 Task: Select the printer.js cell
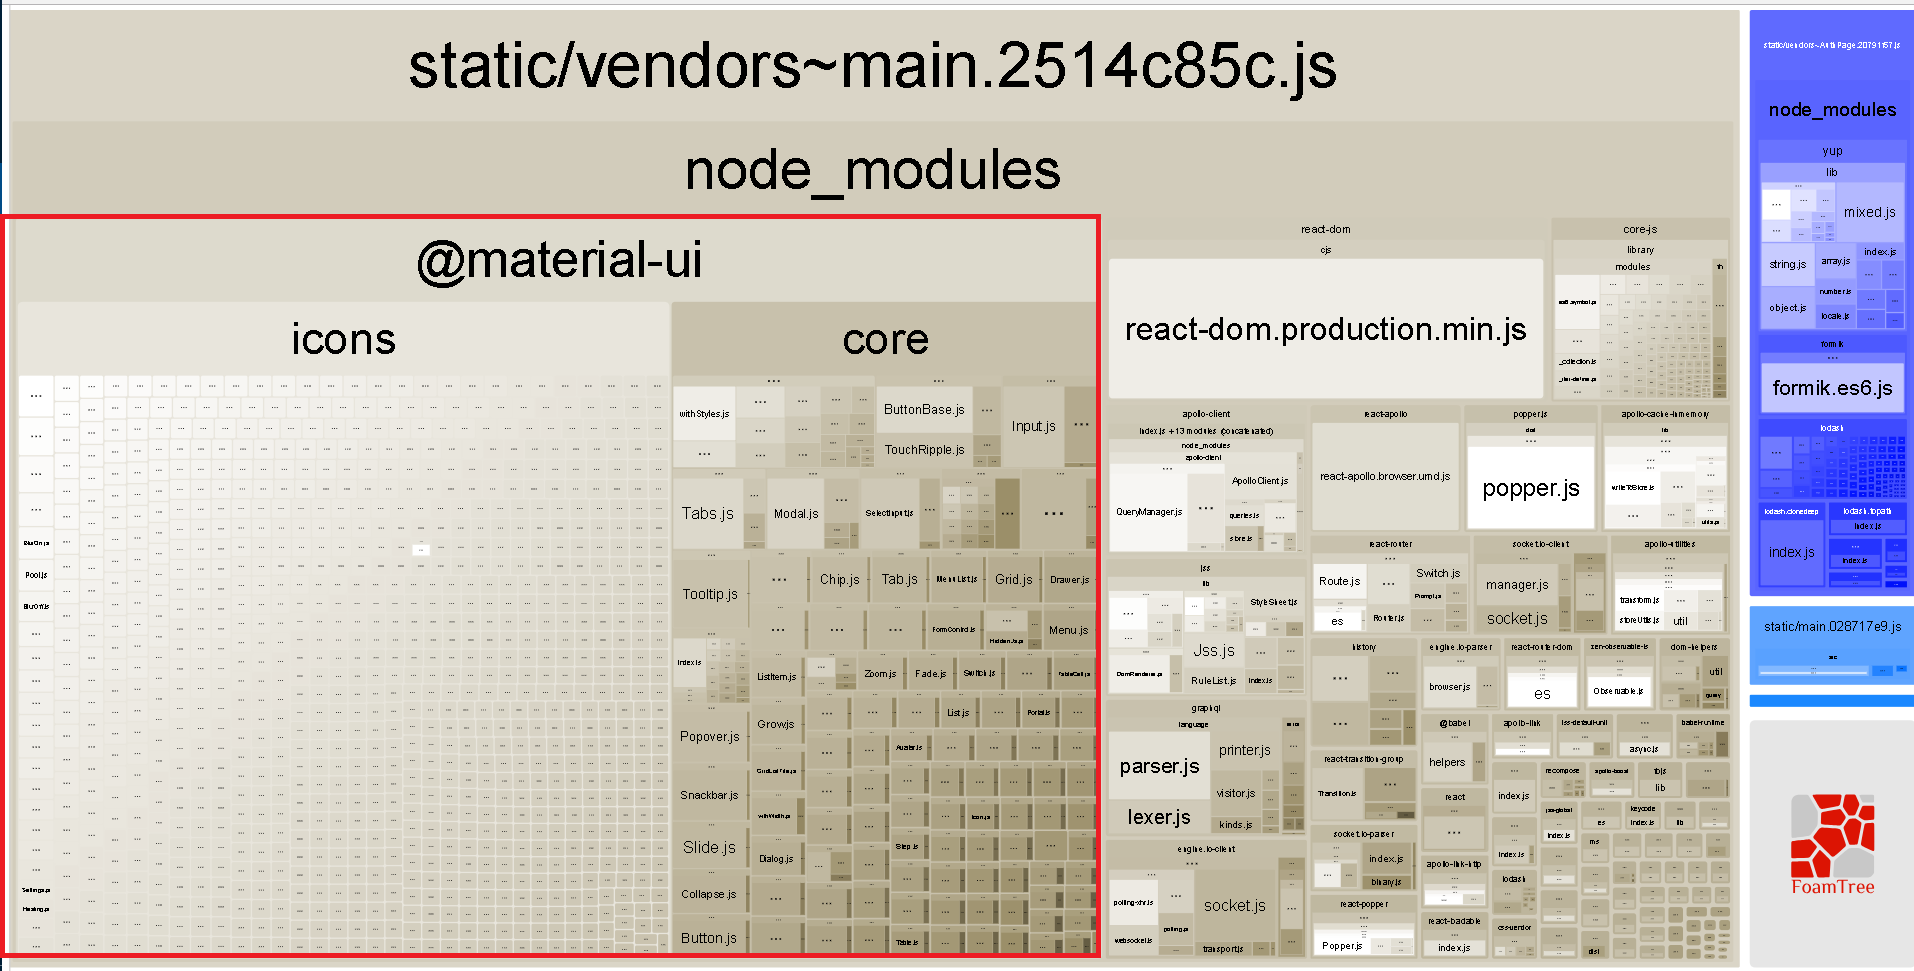point(1245,751)
